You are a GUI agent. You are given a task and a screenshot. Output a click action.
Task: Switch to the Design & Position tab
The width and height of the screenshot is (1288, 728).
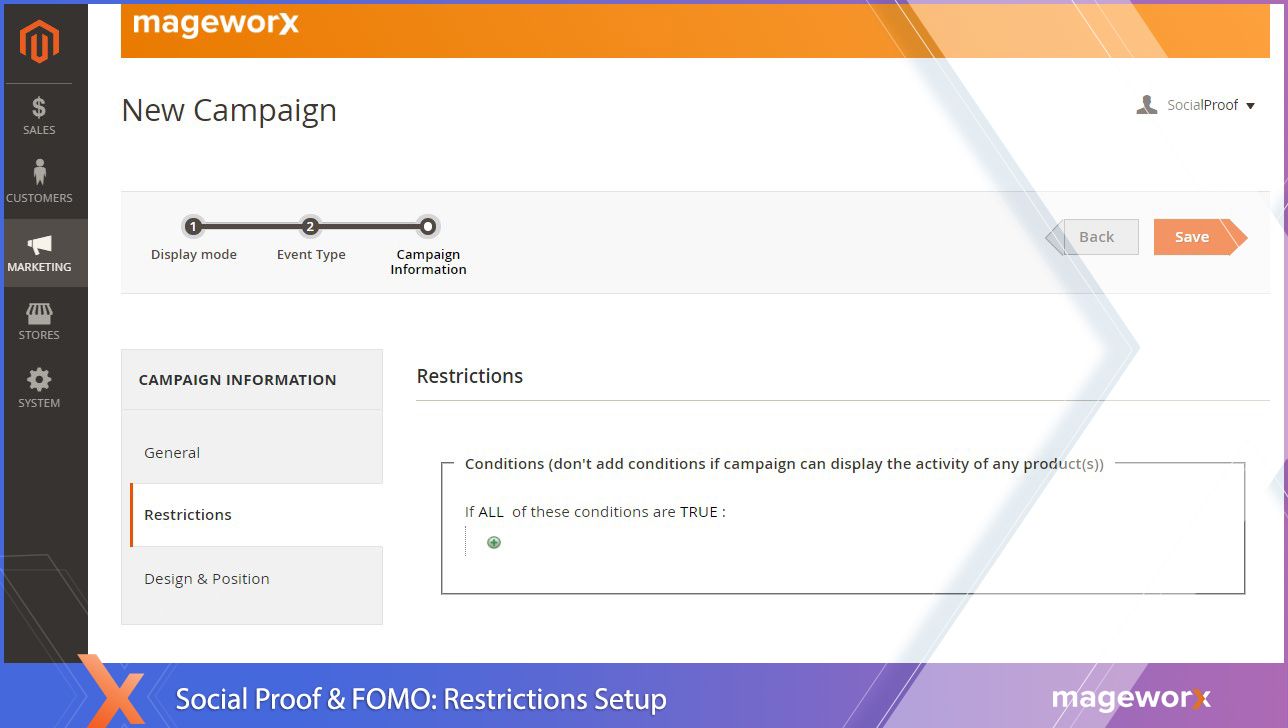point(207,579)
